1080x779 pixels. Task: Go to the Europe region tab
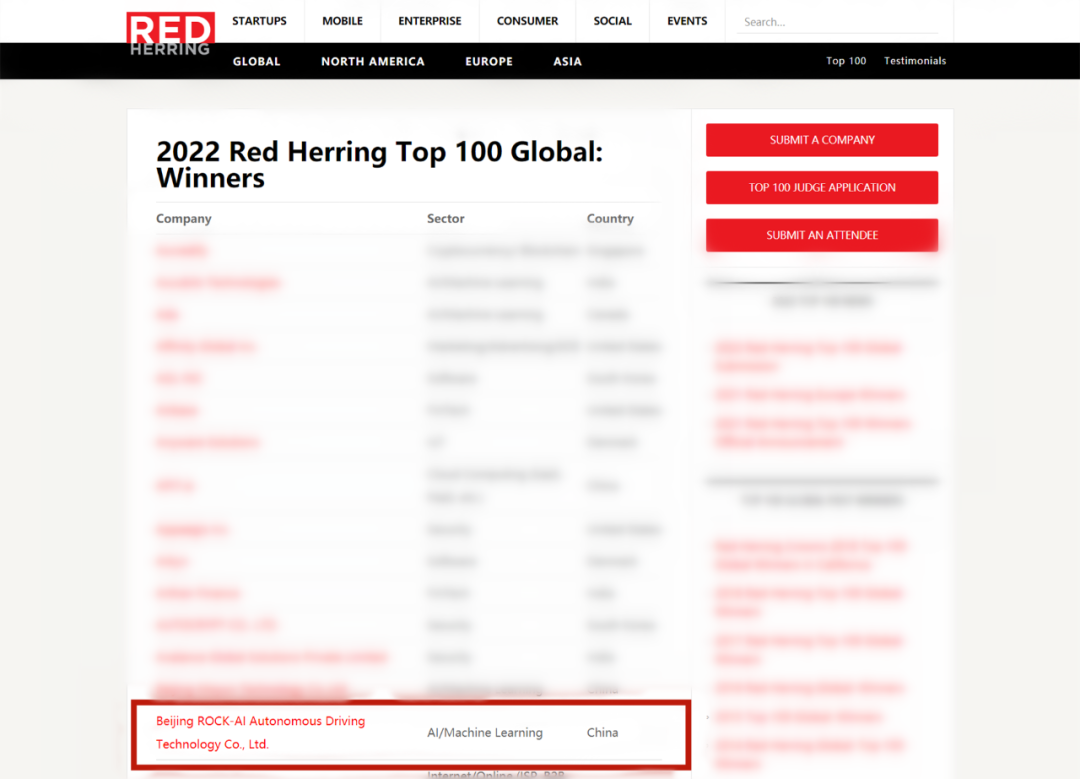pyautogui.click(x=489, y=61)
